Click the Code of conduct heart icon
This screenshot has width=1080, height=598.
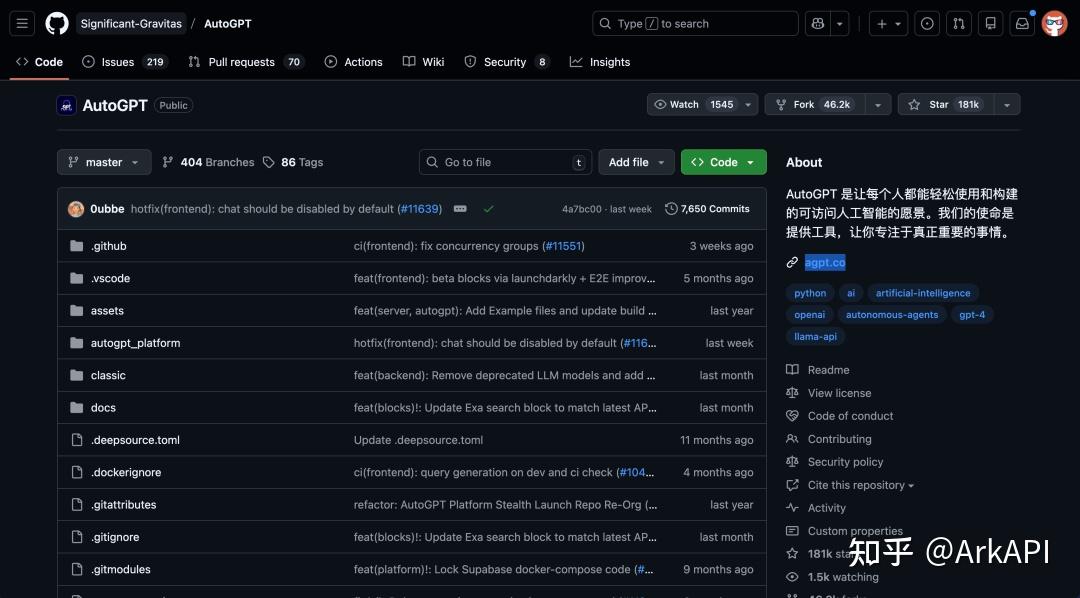pyautogui.click(x=792, y=416)
